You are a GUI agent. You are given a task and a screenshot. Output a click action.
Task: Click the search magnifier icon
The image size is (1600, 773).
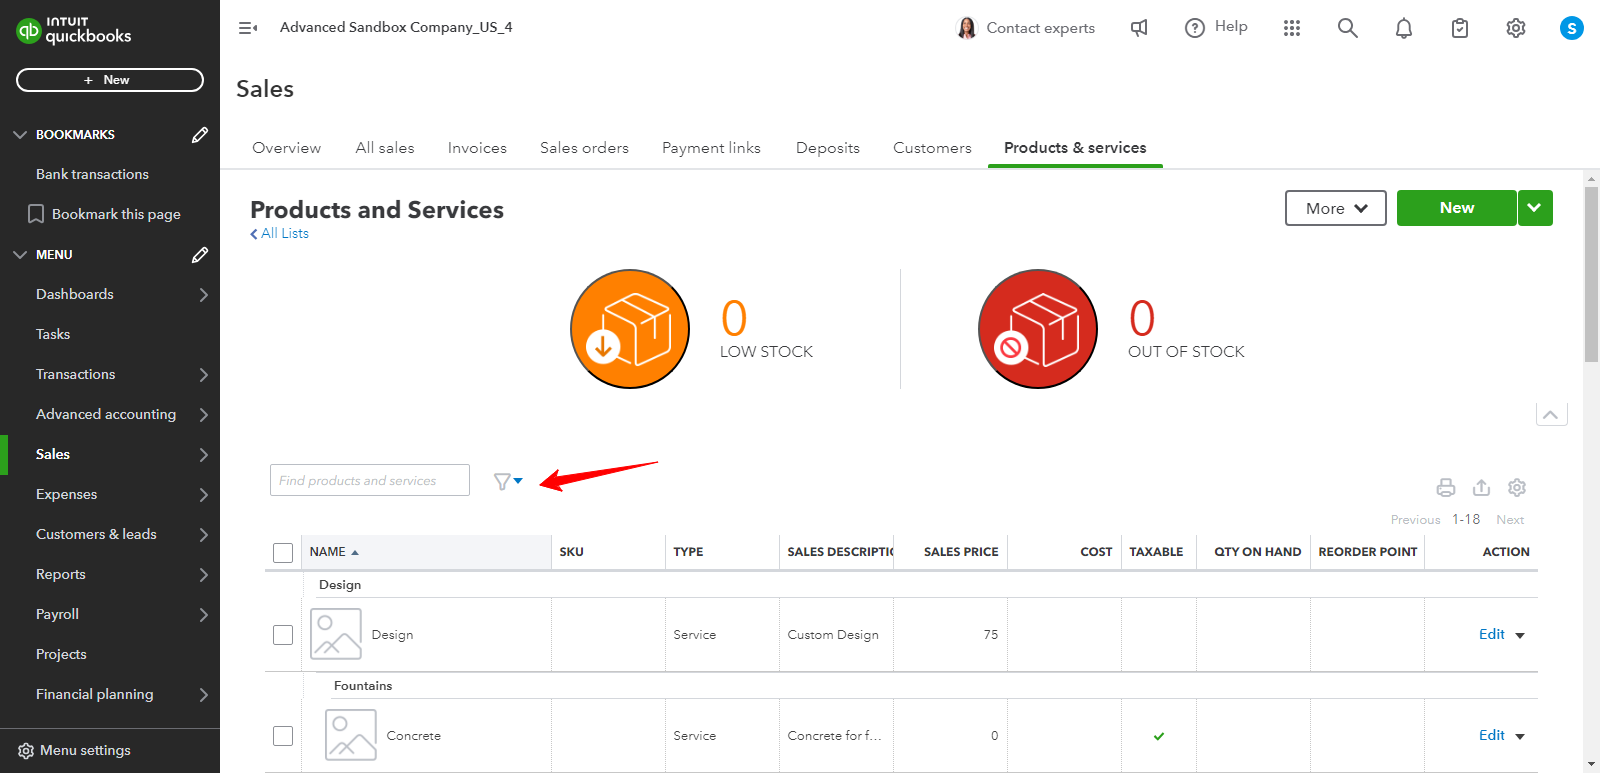1348,28
